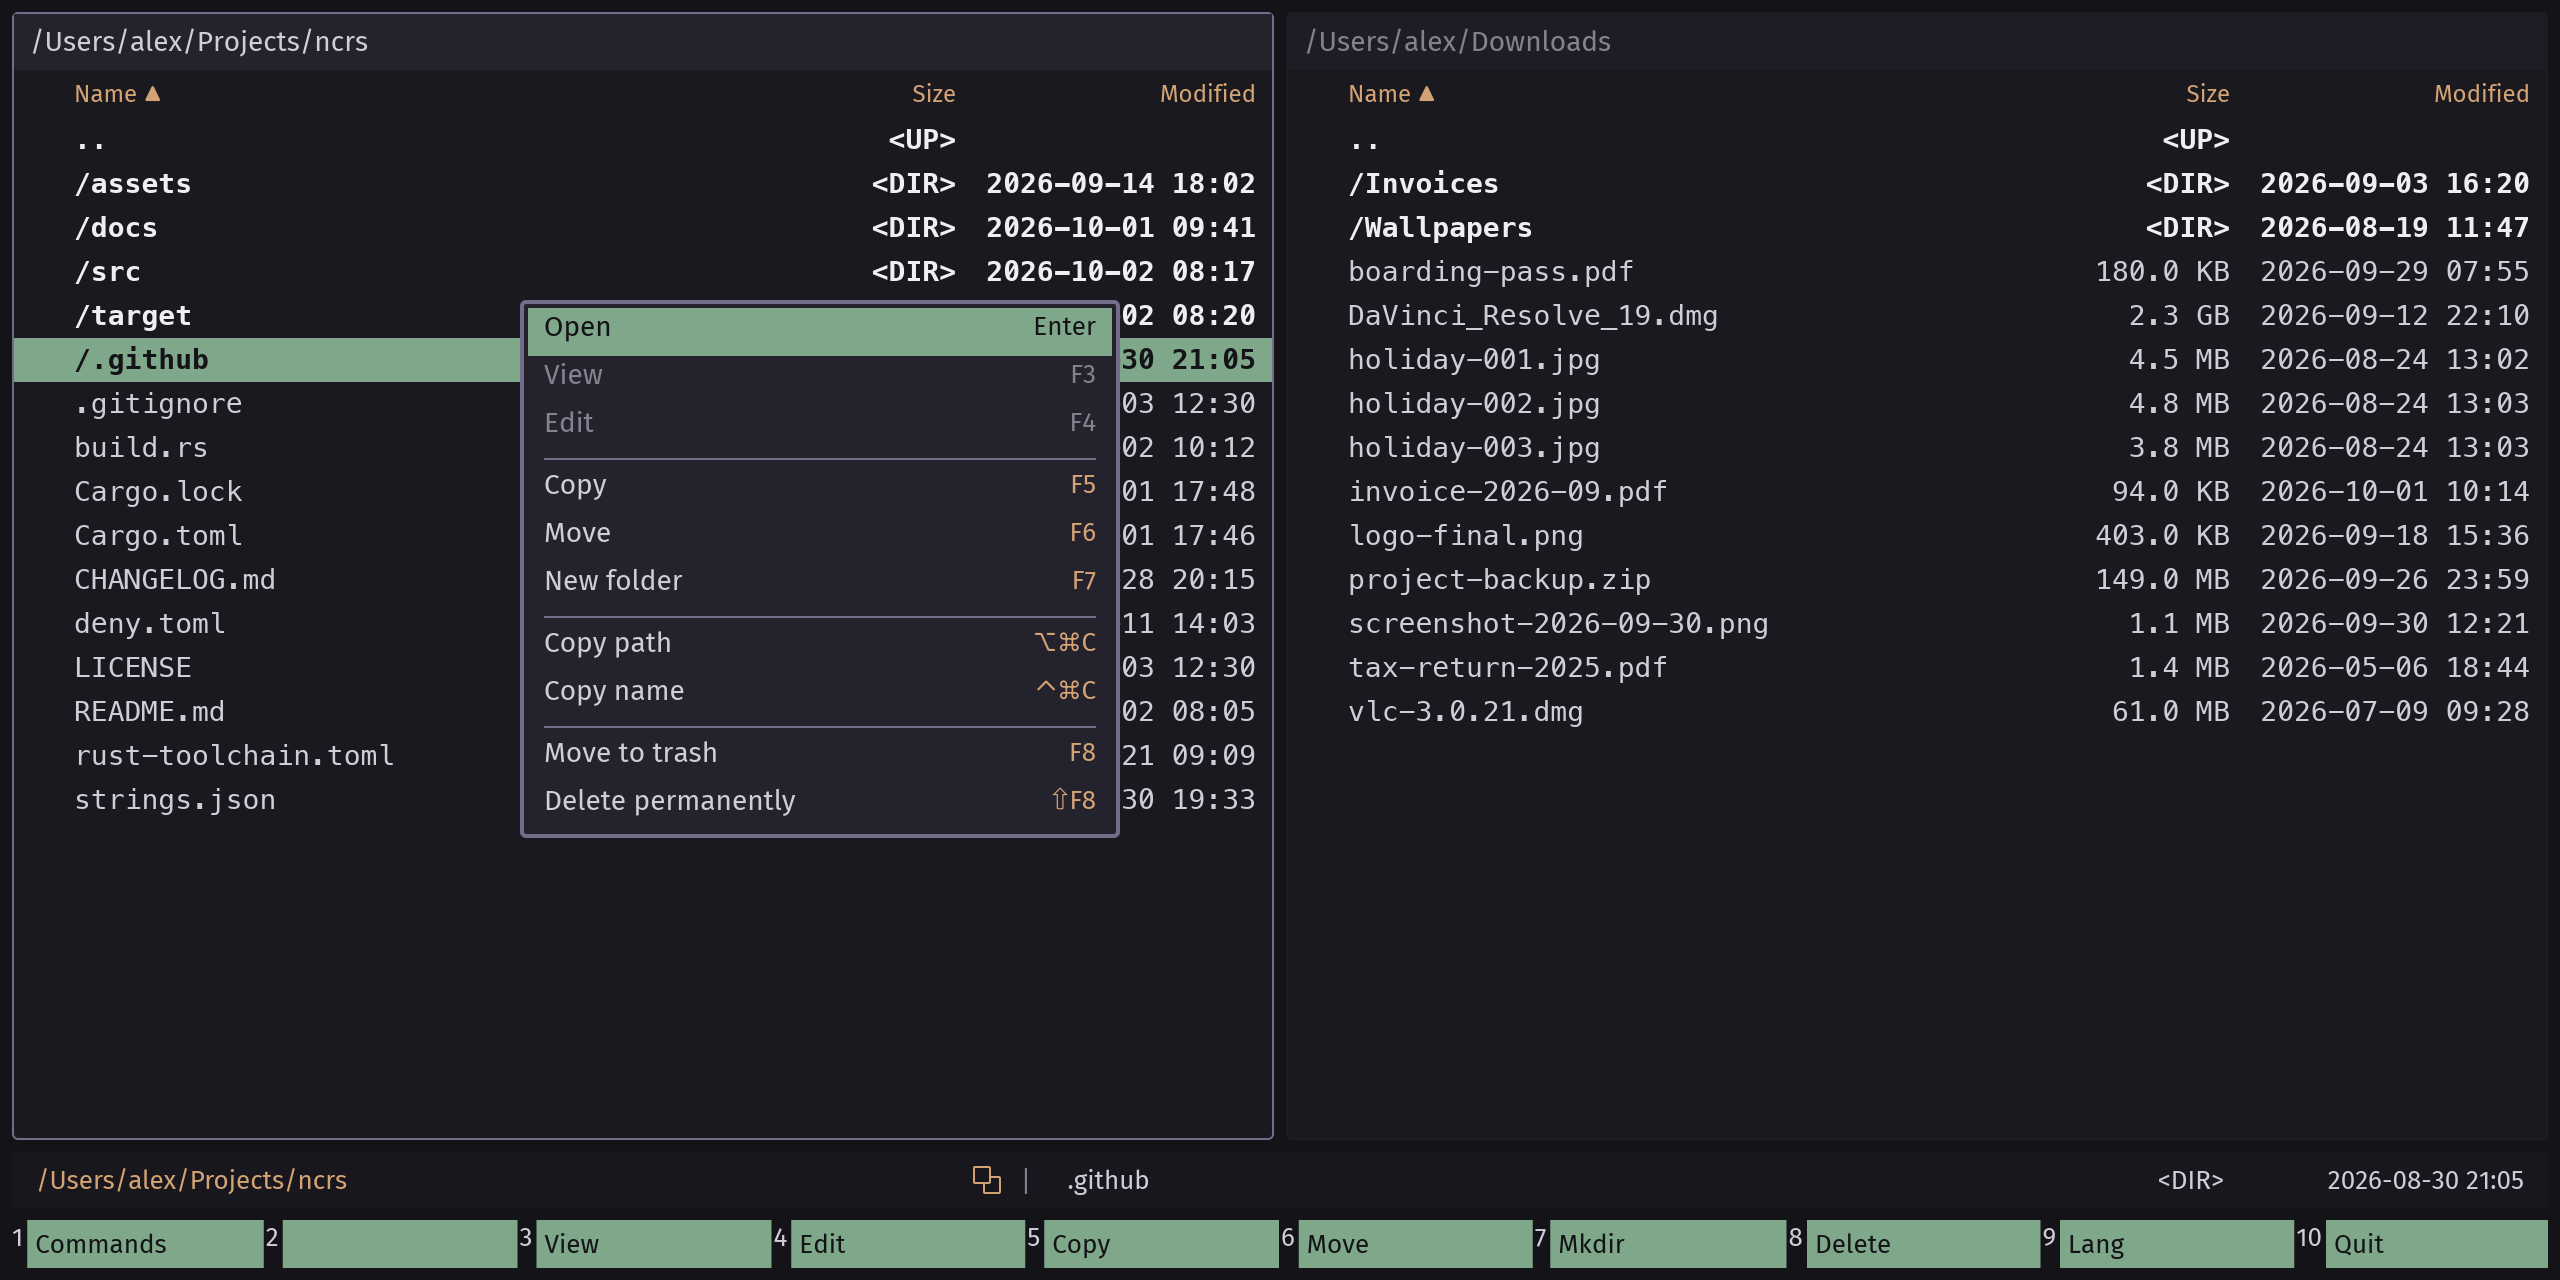Click the /Users/alex/Downloads path header
Image resolution: width=2560 pixels, height=1280 pixels.
click(1458, 42)
